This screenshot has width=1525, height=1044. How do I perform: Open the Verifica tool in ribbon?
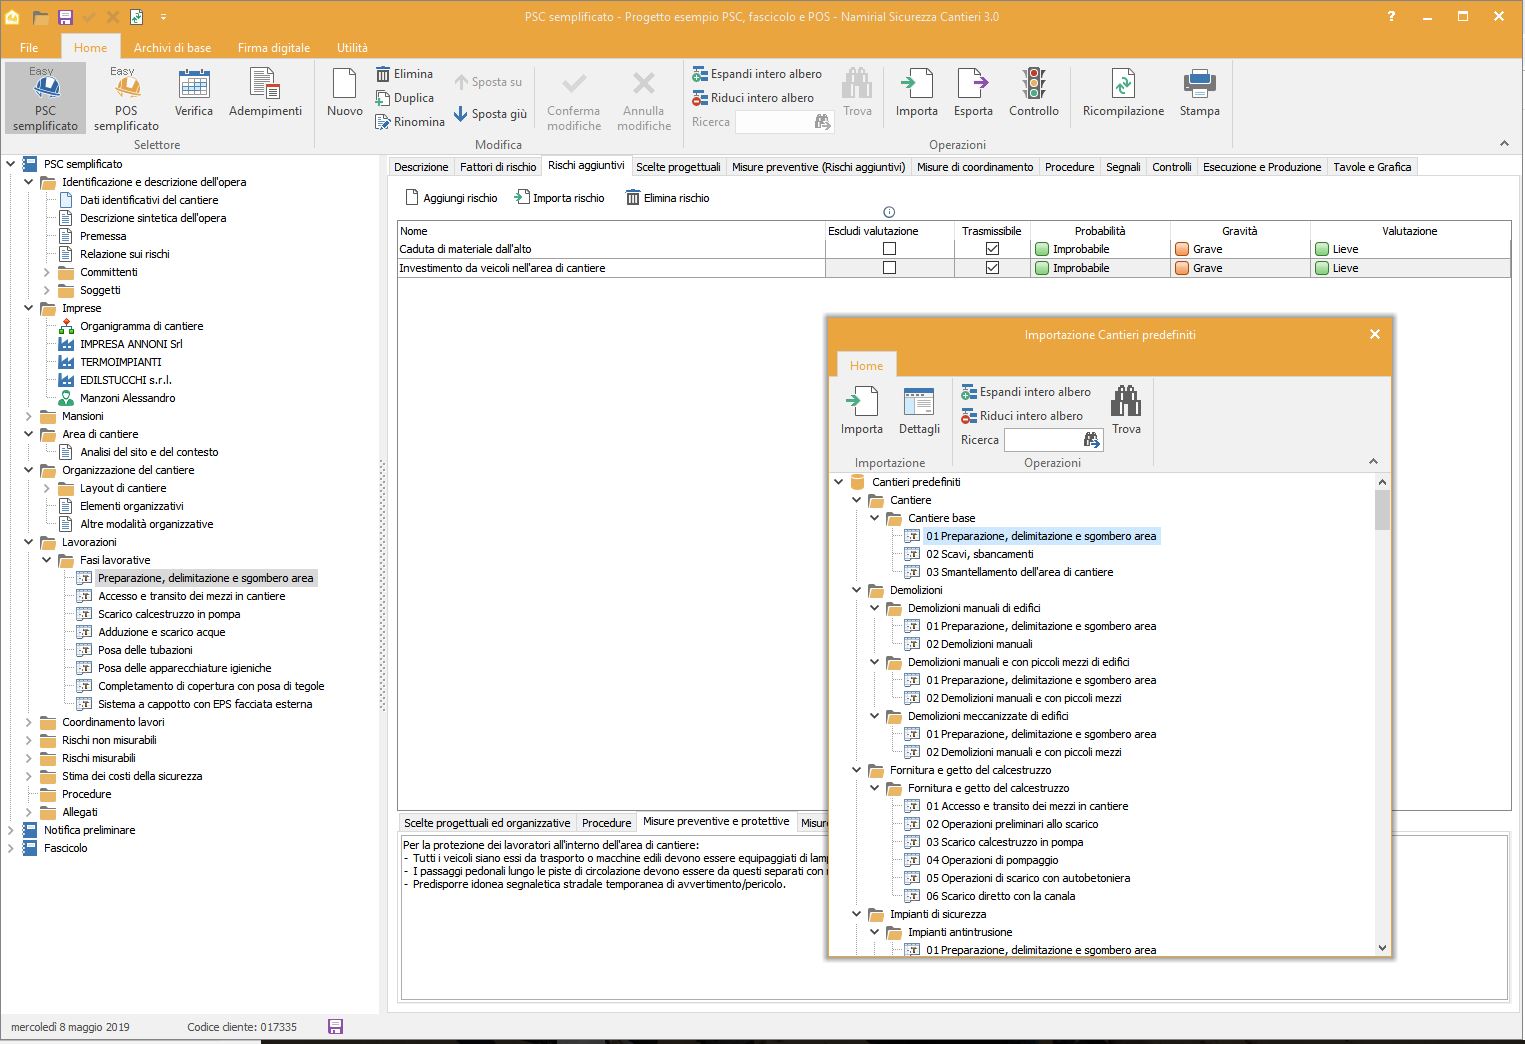tap(193, 94)
